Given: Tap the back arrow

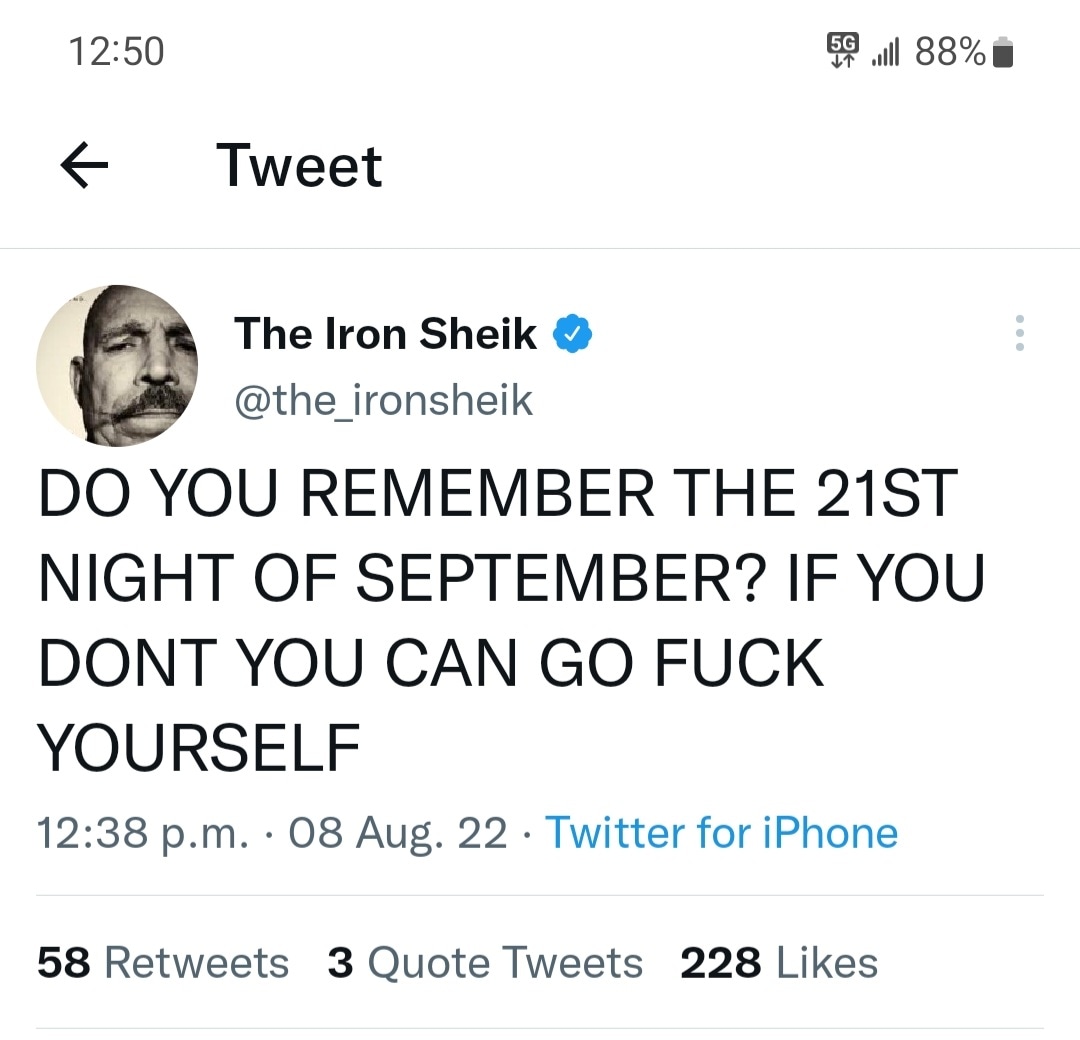Looking at the screenshot, I should pyautogui.click(x=84, y=166).
